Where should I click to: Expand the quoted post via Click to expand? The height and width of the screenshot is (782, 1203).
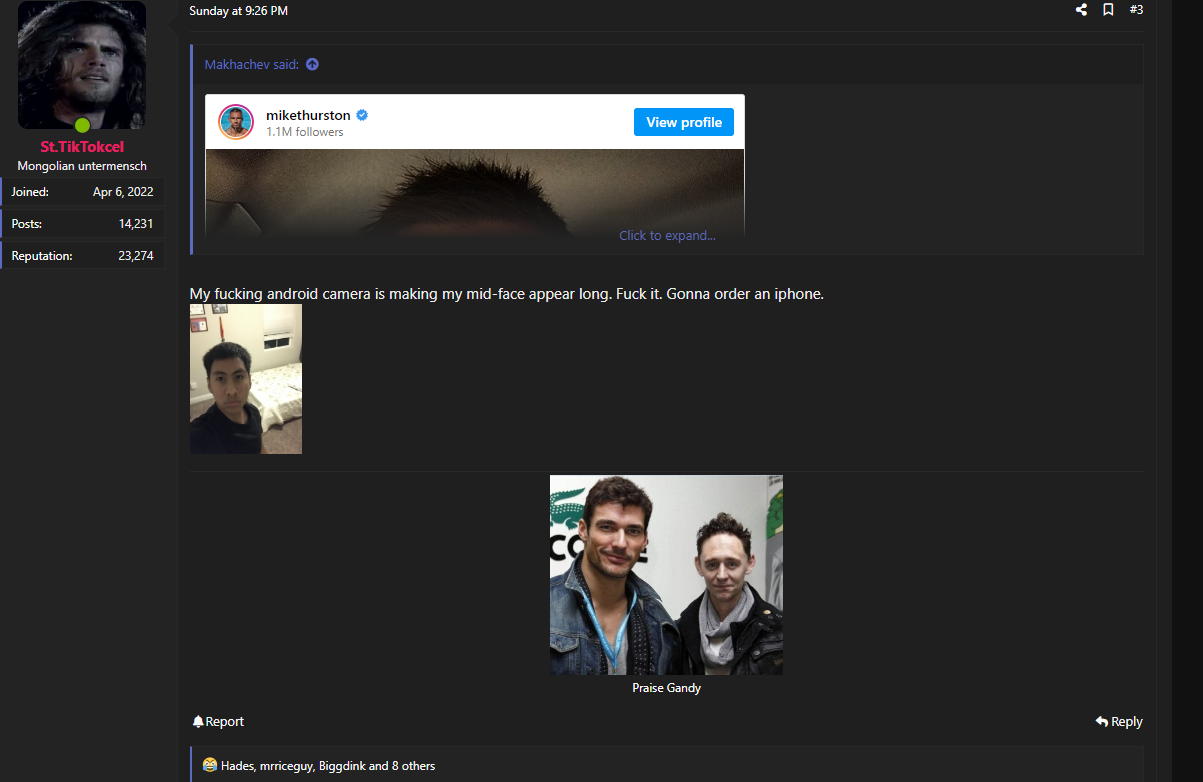[x=667, y=236]
